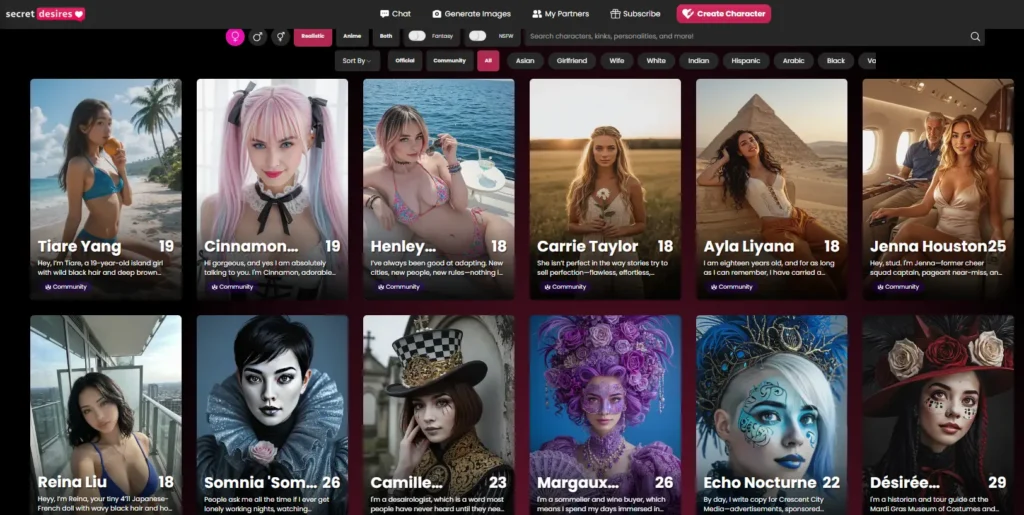
Task: Click Community badge on Ayla Liyana card
Action: click(x=731, y=287)
